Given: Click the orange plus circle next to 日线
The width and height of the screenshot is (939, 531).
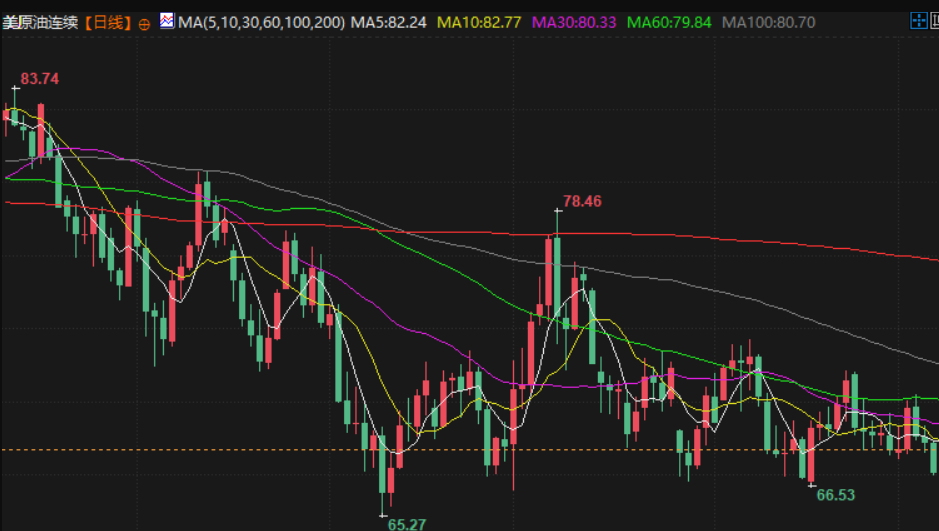Looking at the screenshot, I should click(x=144, y=24).
